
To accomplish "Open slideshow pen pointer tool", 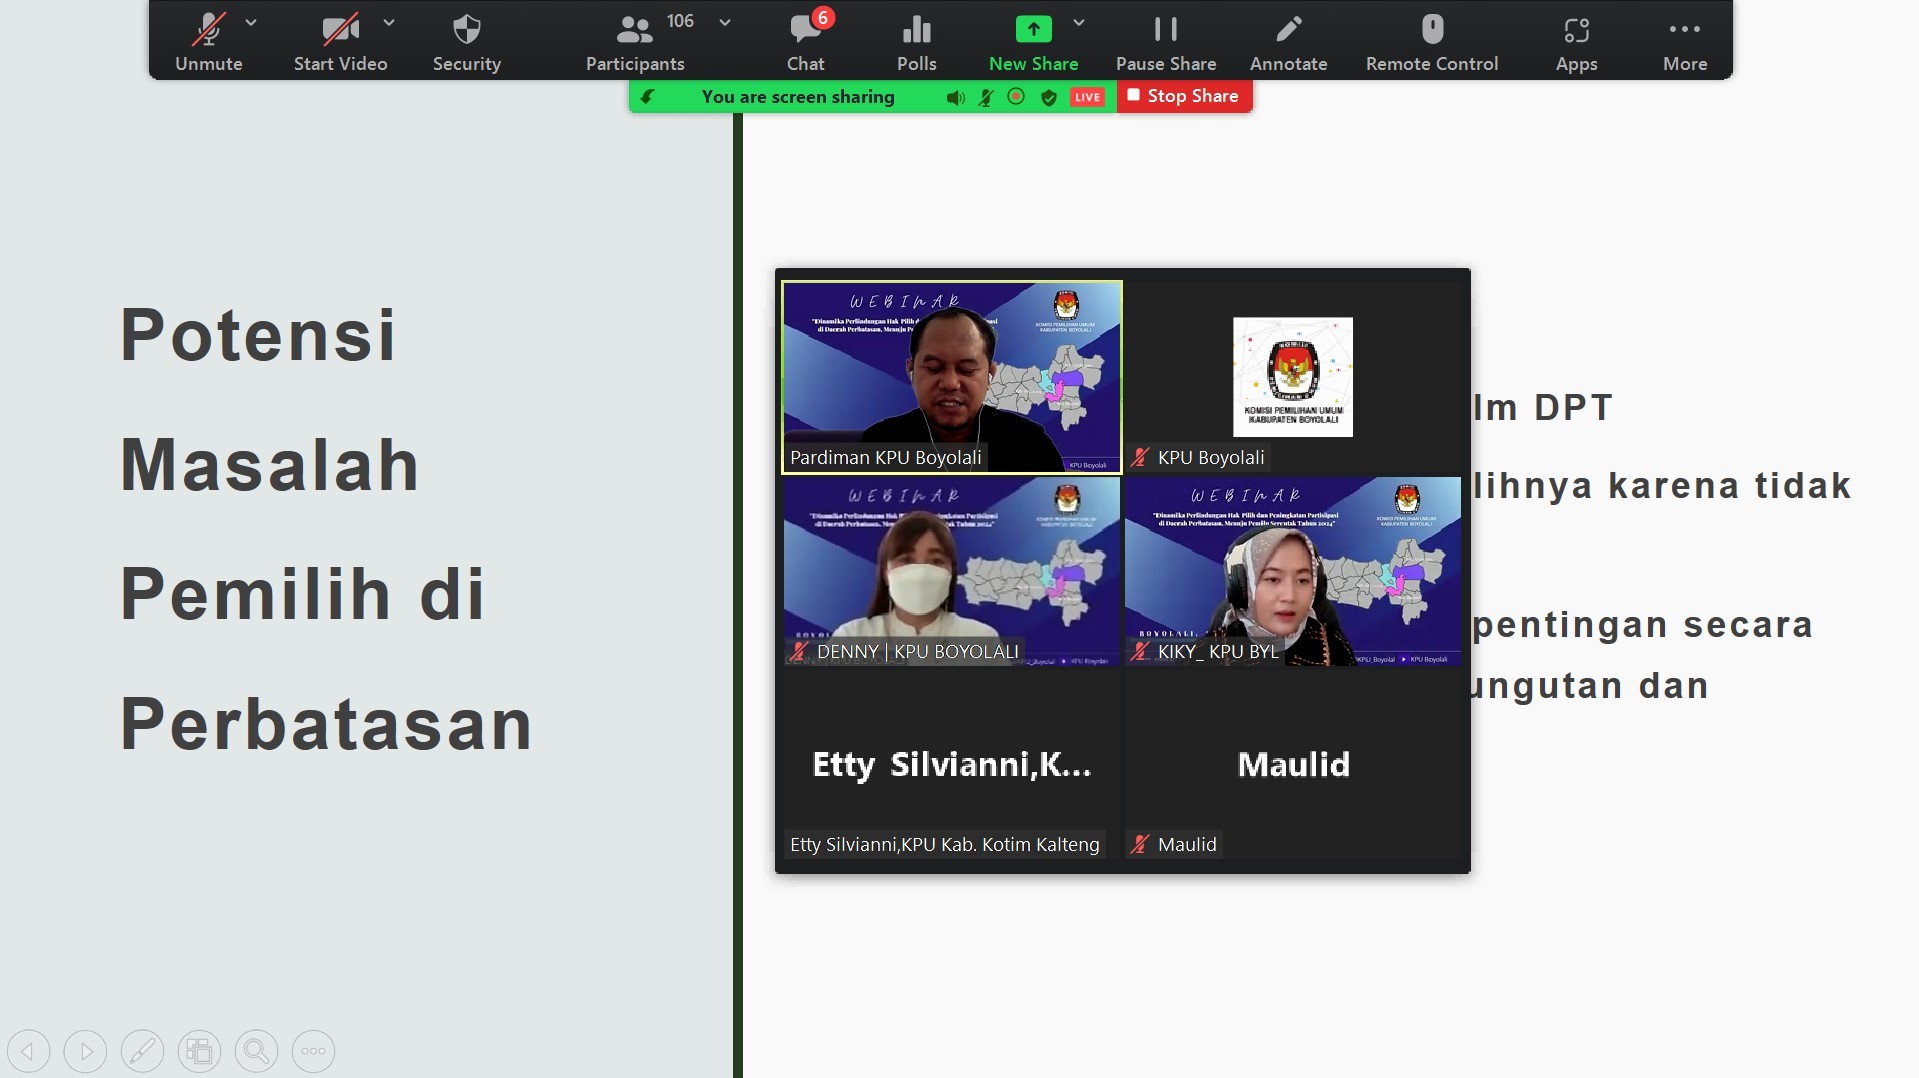I will pos(142,1051).
